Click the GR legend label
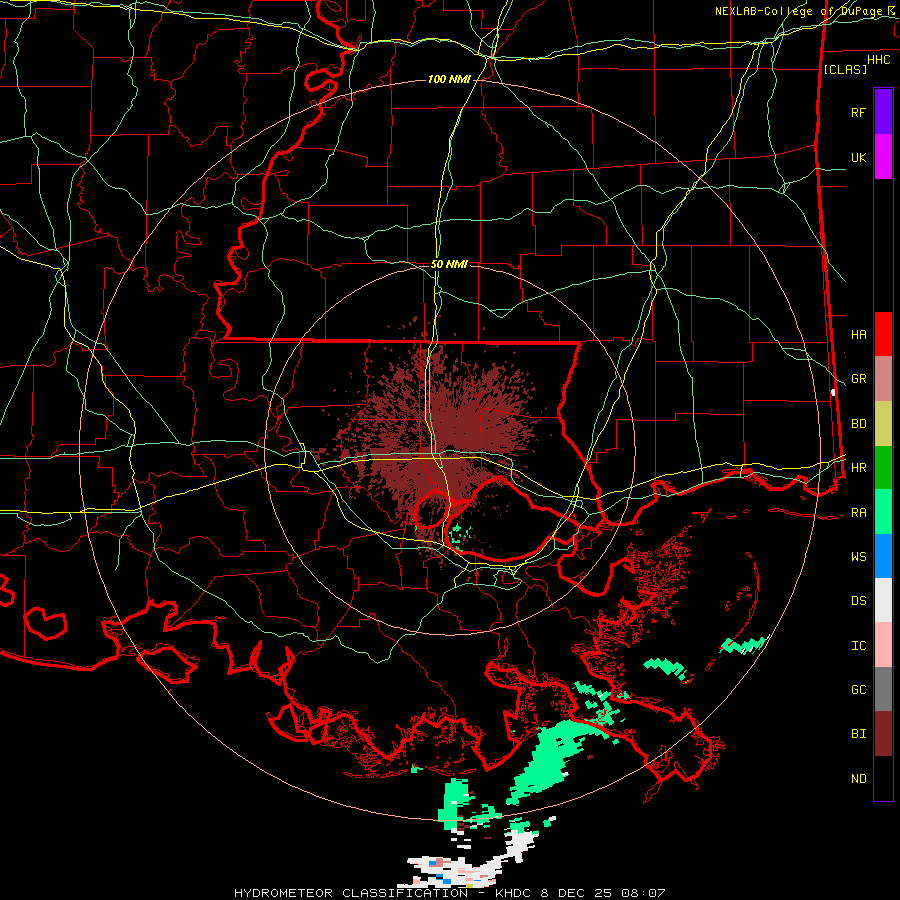Image resolution: width=900 pixels, height=900 pixels. point(858,379)
